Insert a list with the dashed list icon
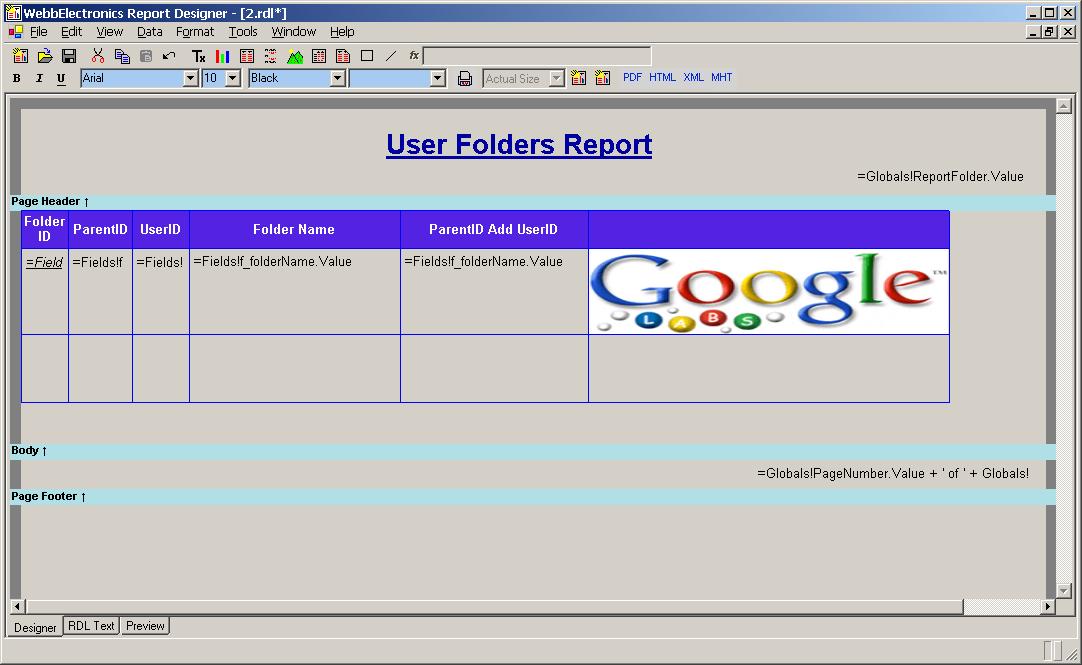Viewport: 1082px width, 665px height. pos(270,56)
